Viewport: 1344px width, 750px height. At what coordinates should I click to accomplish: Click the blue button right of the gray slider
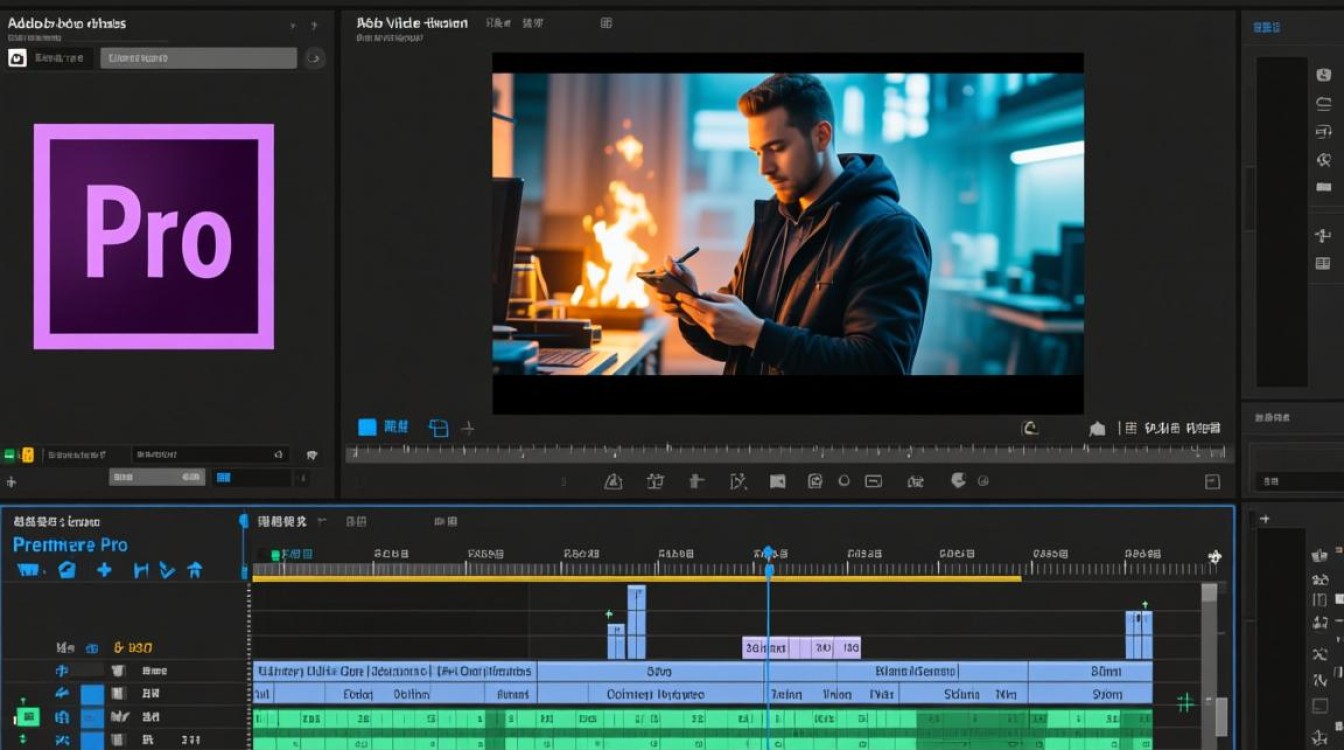pyautogui.click(x=223, y=478)
